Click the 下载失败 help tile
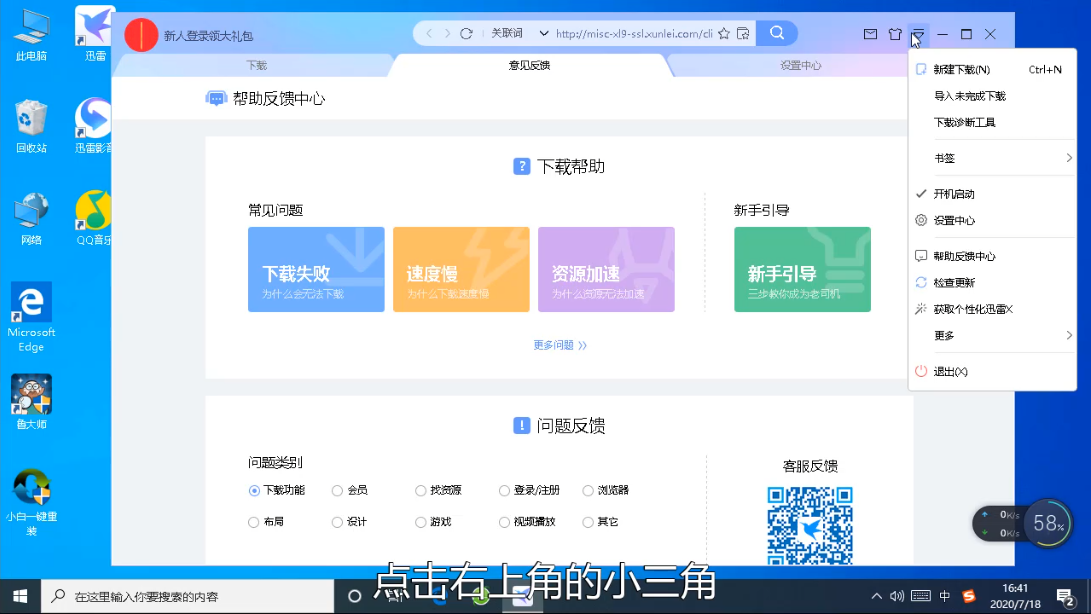 point(316,270)
